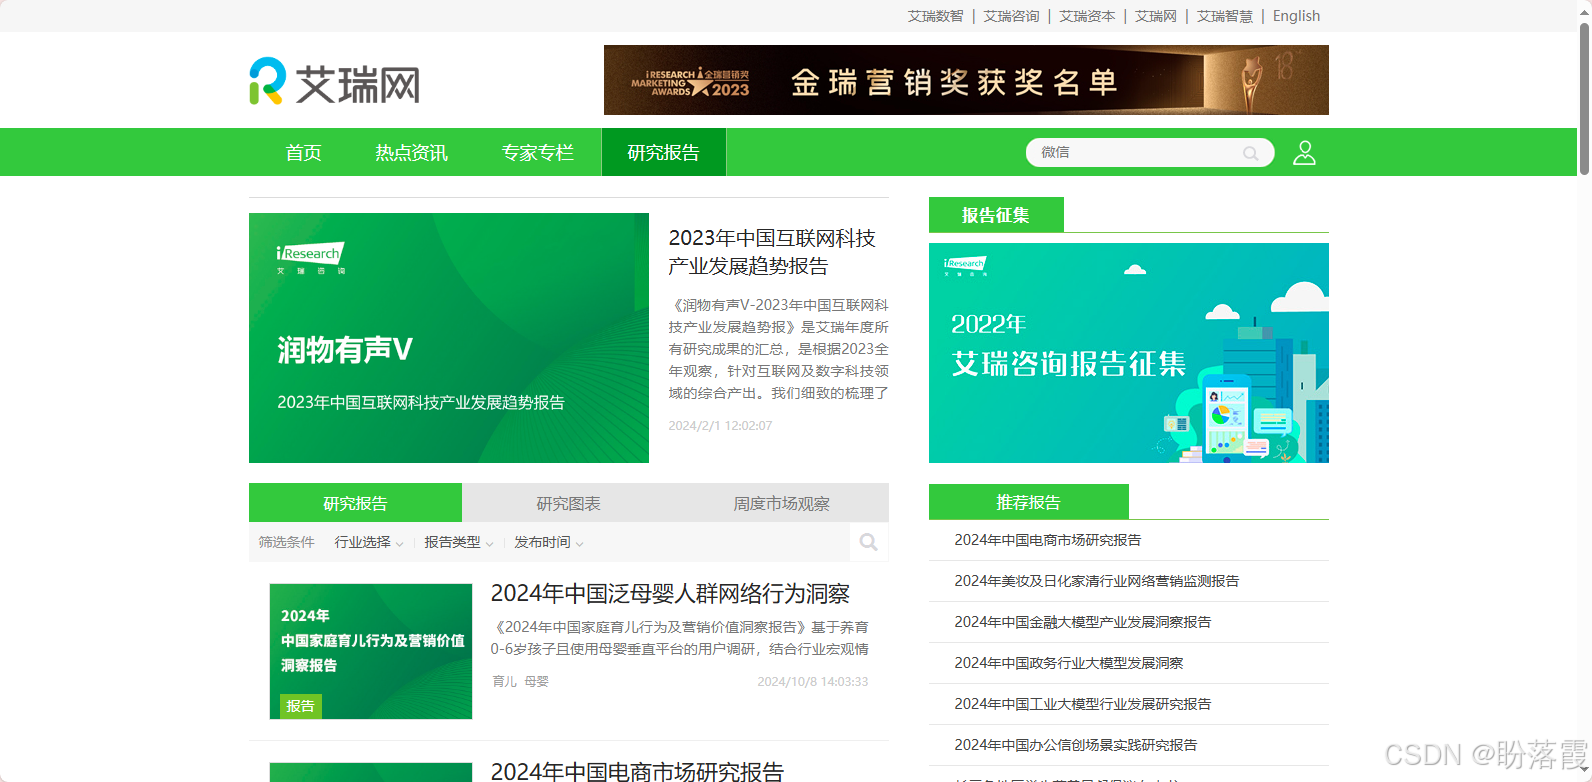Open the 2023年中国互联网科技产业发展趋势报告 headline
This screenshot has width=1592, height=782.
tap(772, 252)
